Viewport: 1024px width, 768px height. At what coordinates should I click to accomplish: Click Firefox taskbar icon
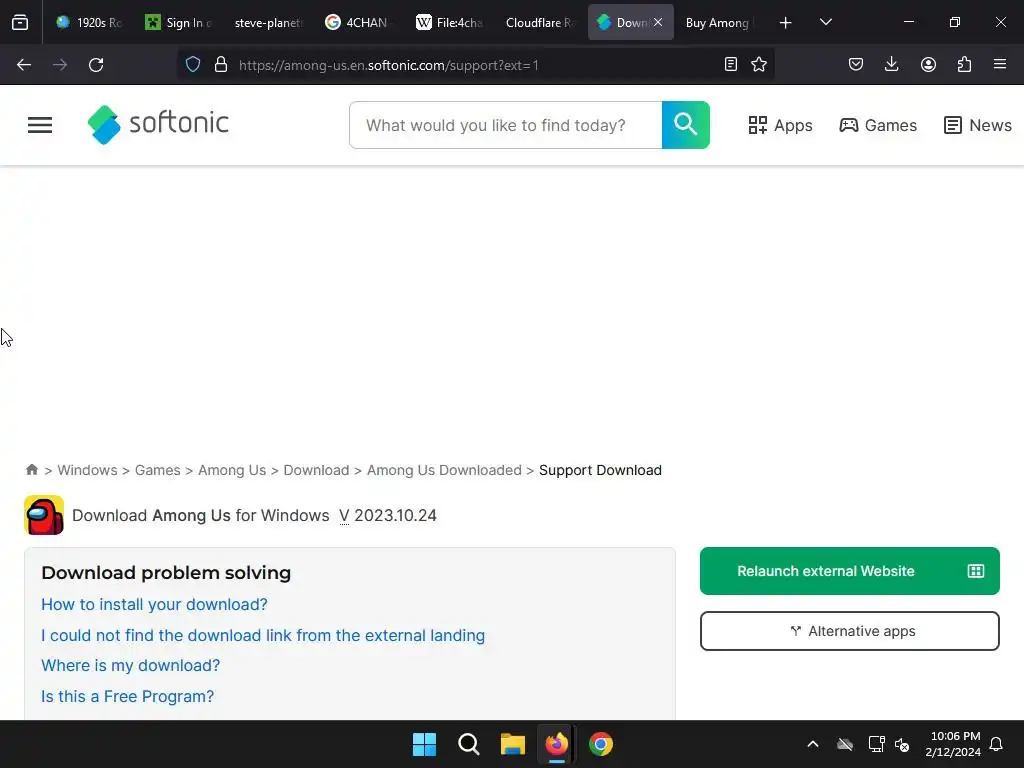556,744
